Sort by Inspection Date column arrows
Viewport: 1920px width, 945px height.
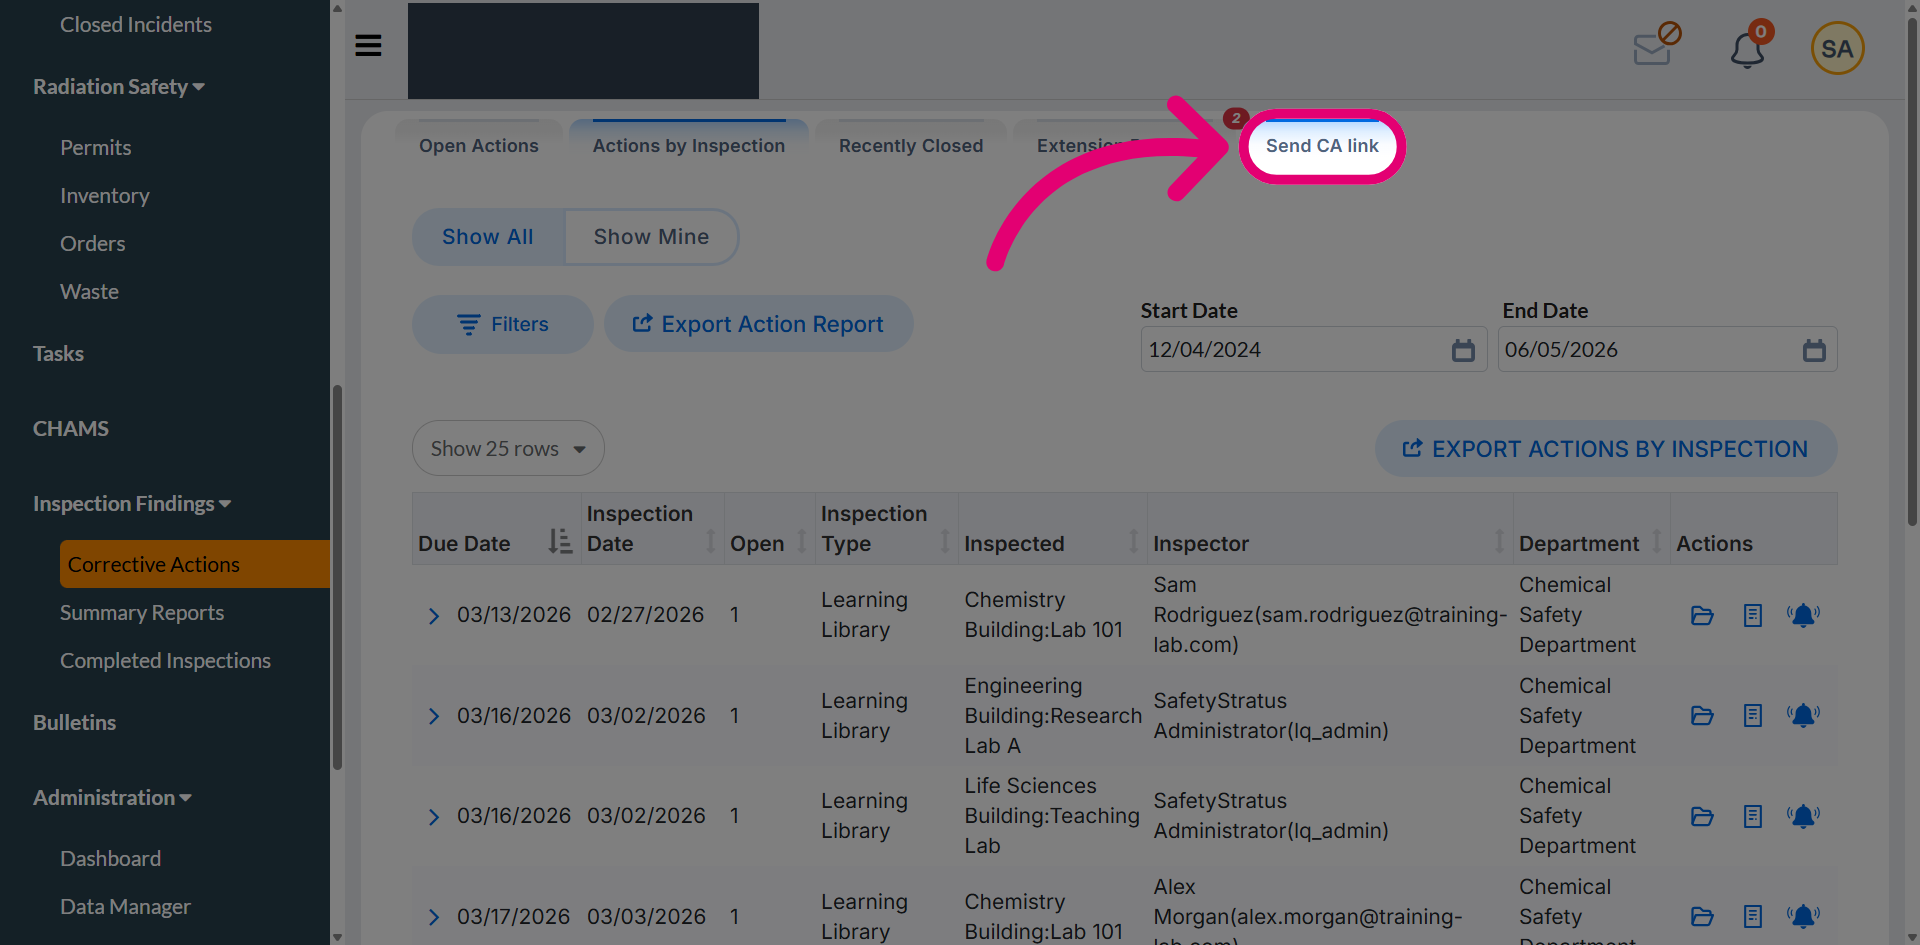711,542
